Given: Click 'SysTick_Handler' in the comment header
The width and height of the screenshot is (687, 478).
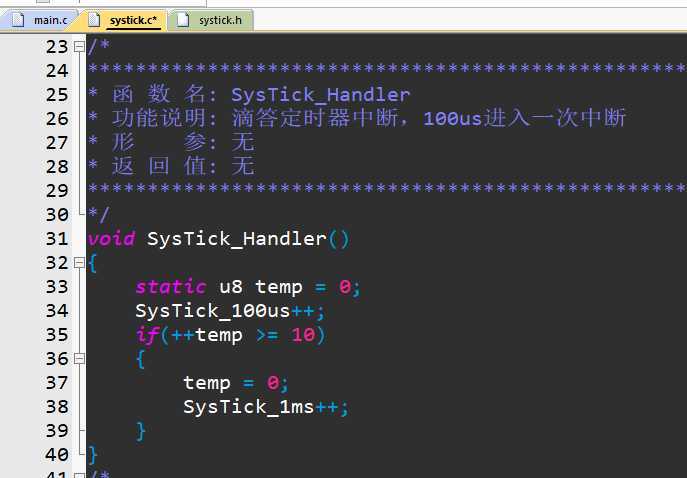Looking at the screenshot, I should (x=321, y=95).
